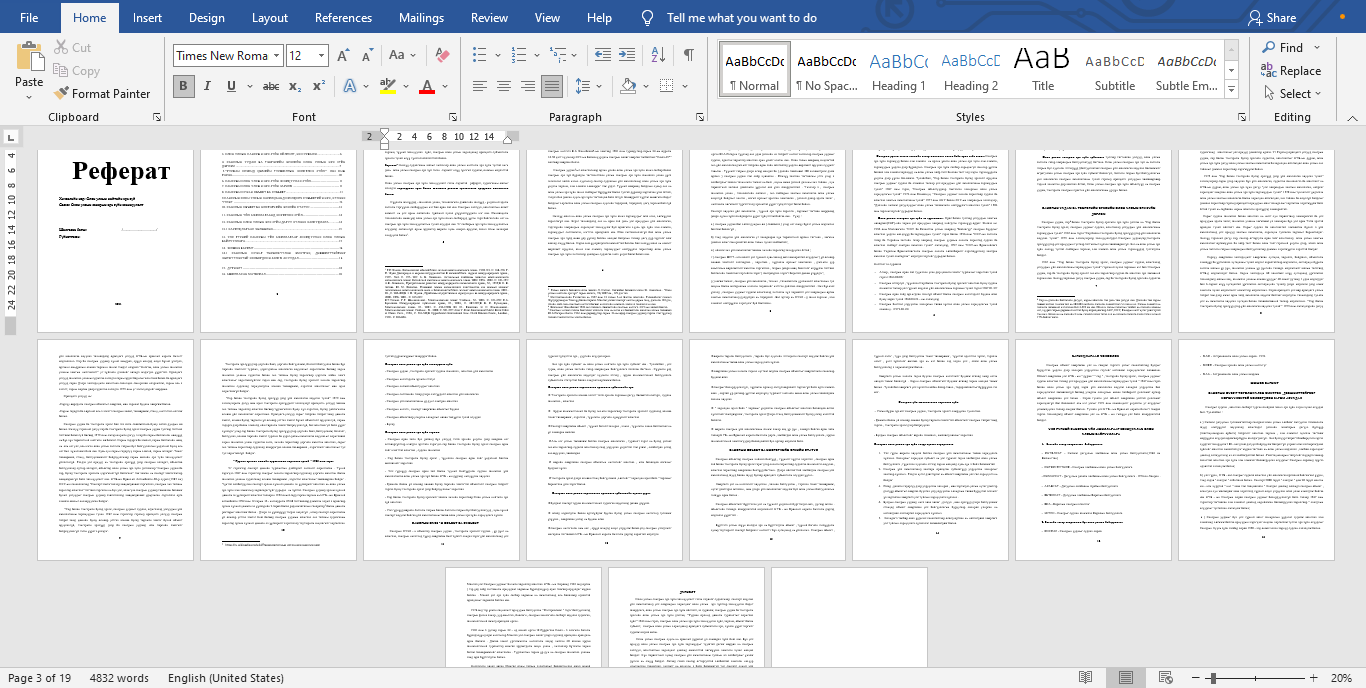
Task: Center the paragraph text
Action: tap(503, 86)
